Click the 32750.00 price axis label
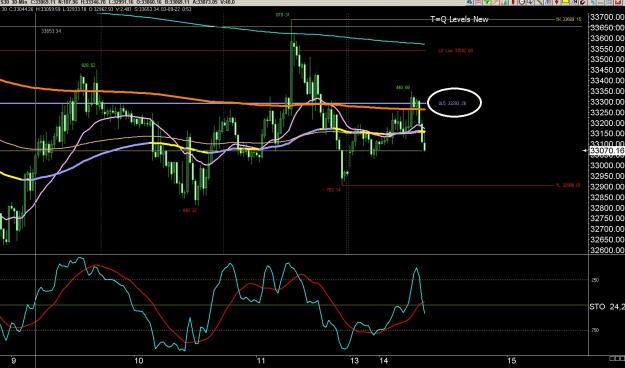This screenshot has height=368, width=625. point(607,218)
